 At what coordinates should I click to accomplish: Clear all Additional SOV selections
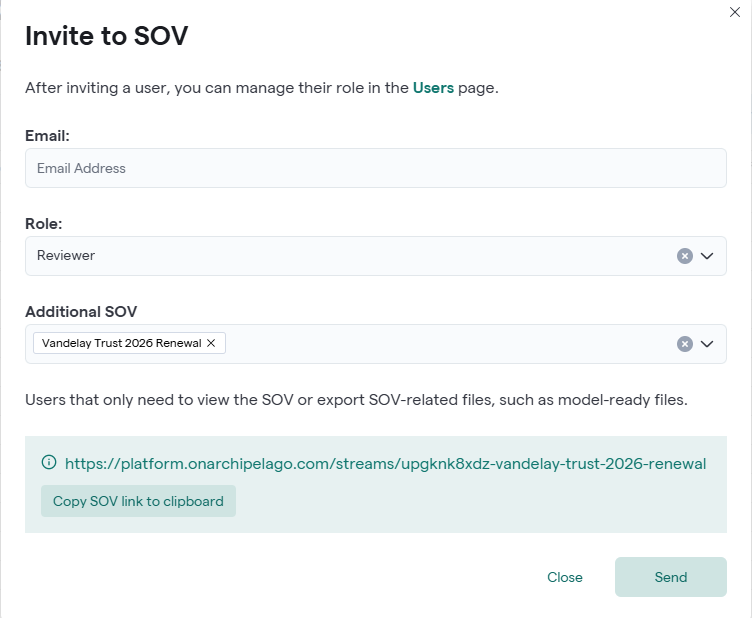(x=685, y=344)
